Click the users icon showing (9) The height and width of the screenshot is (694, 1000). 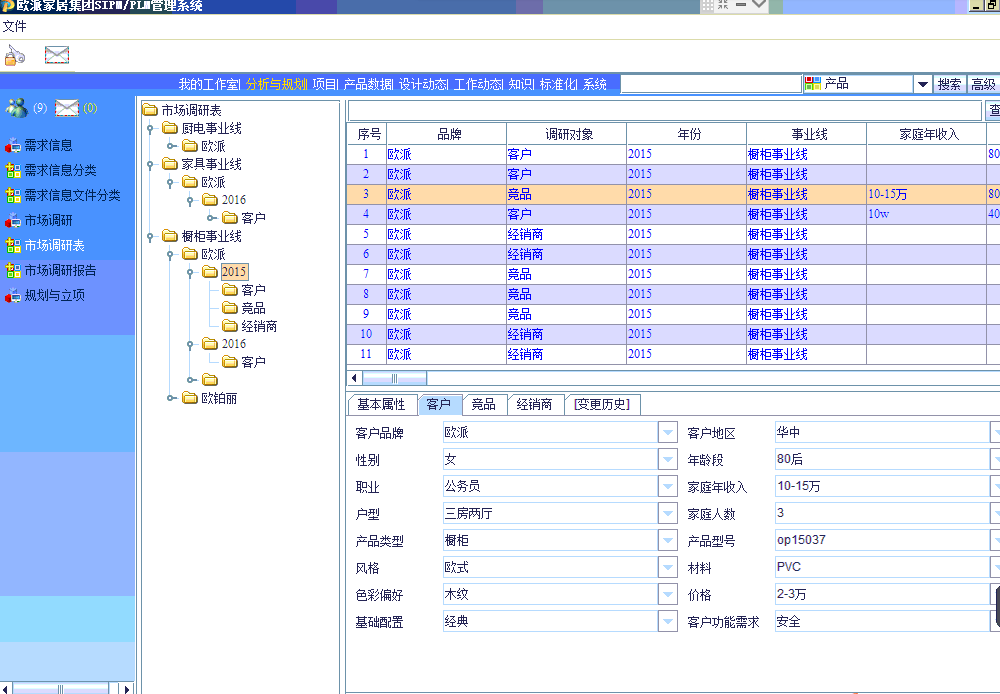(x=17, y=108)
